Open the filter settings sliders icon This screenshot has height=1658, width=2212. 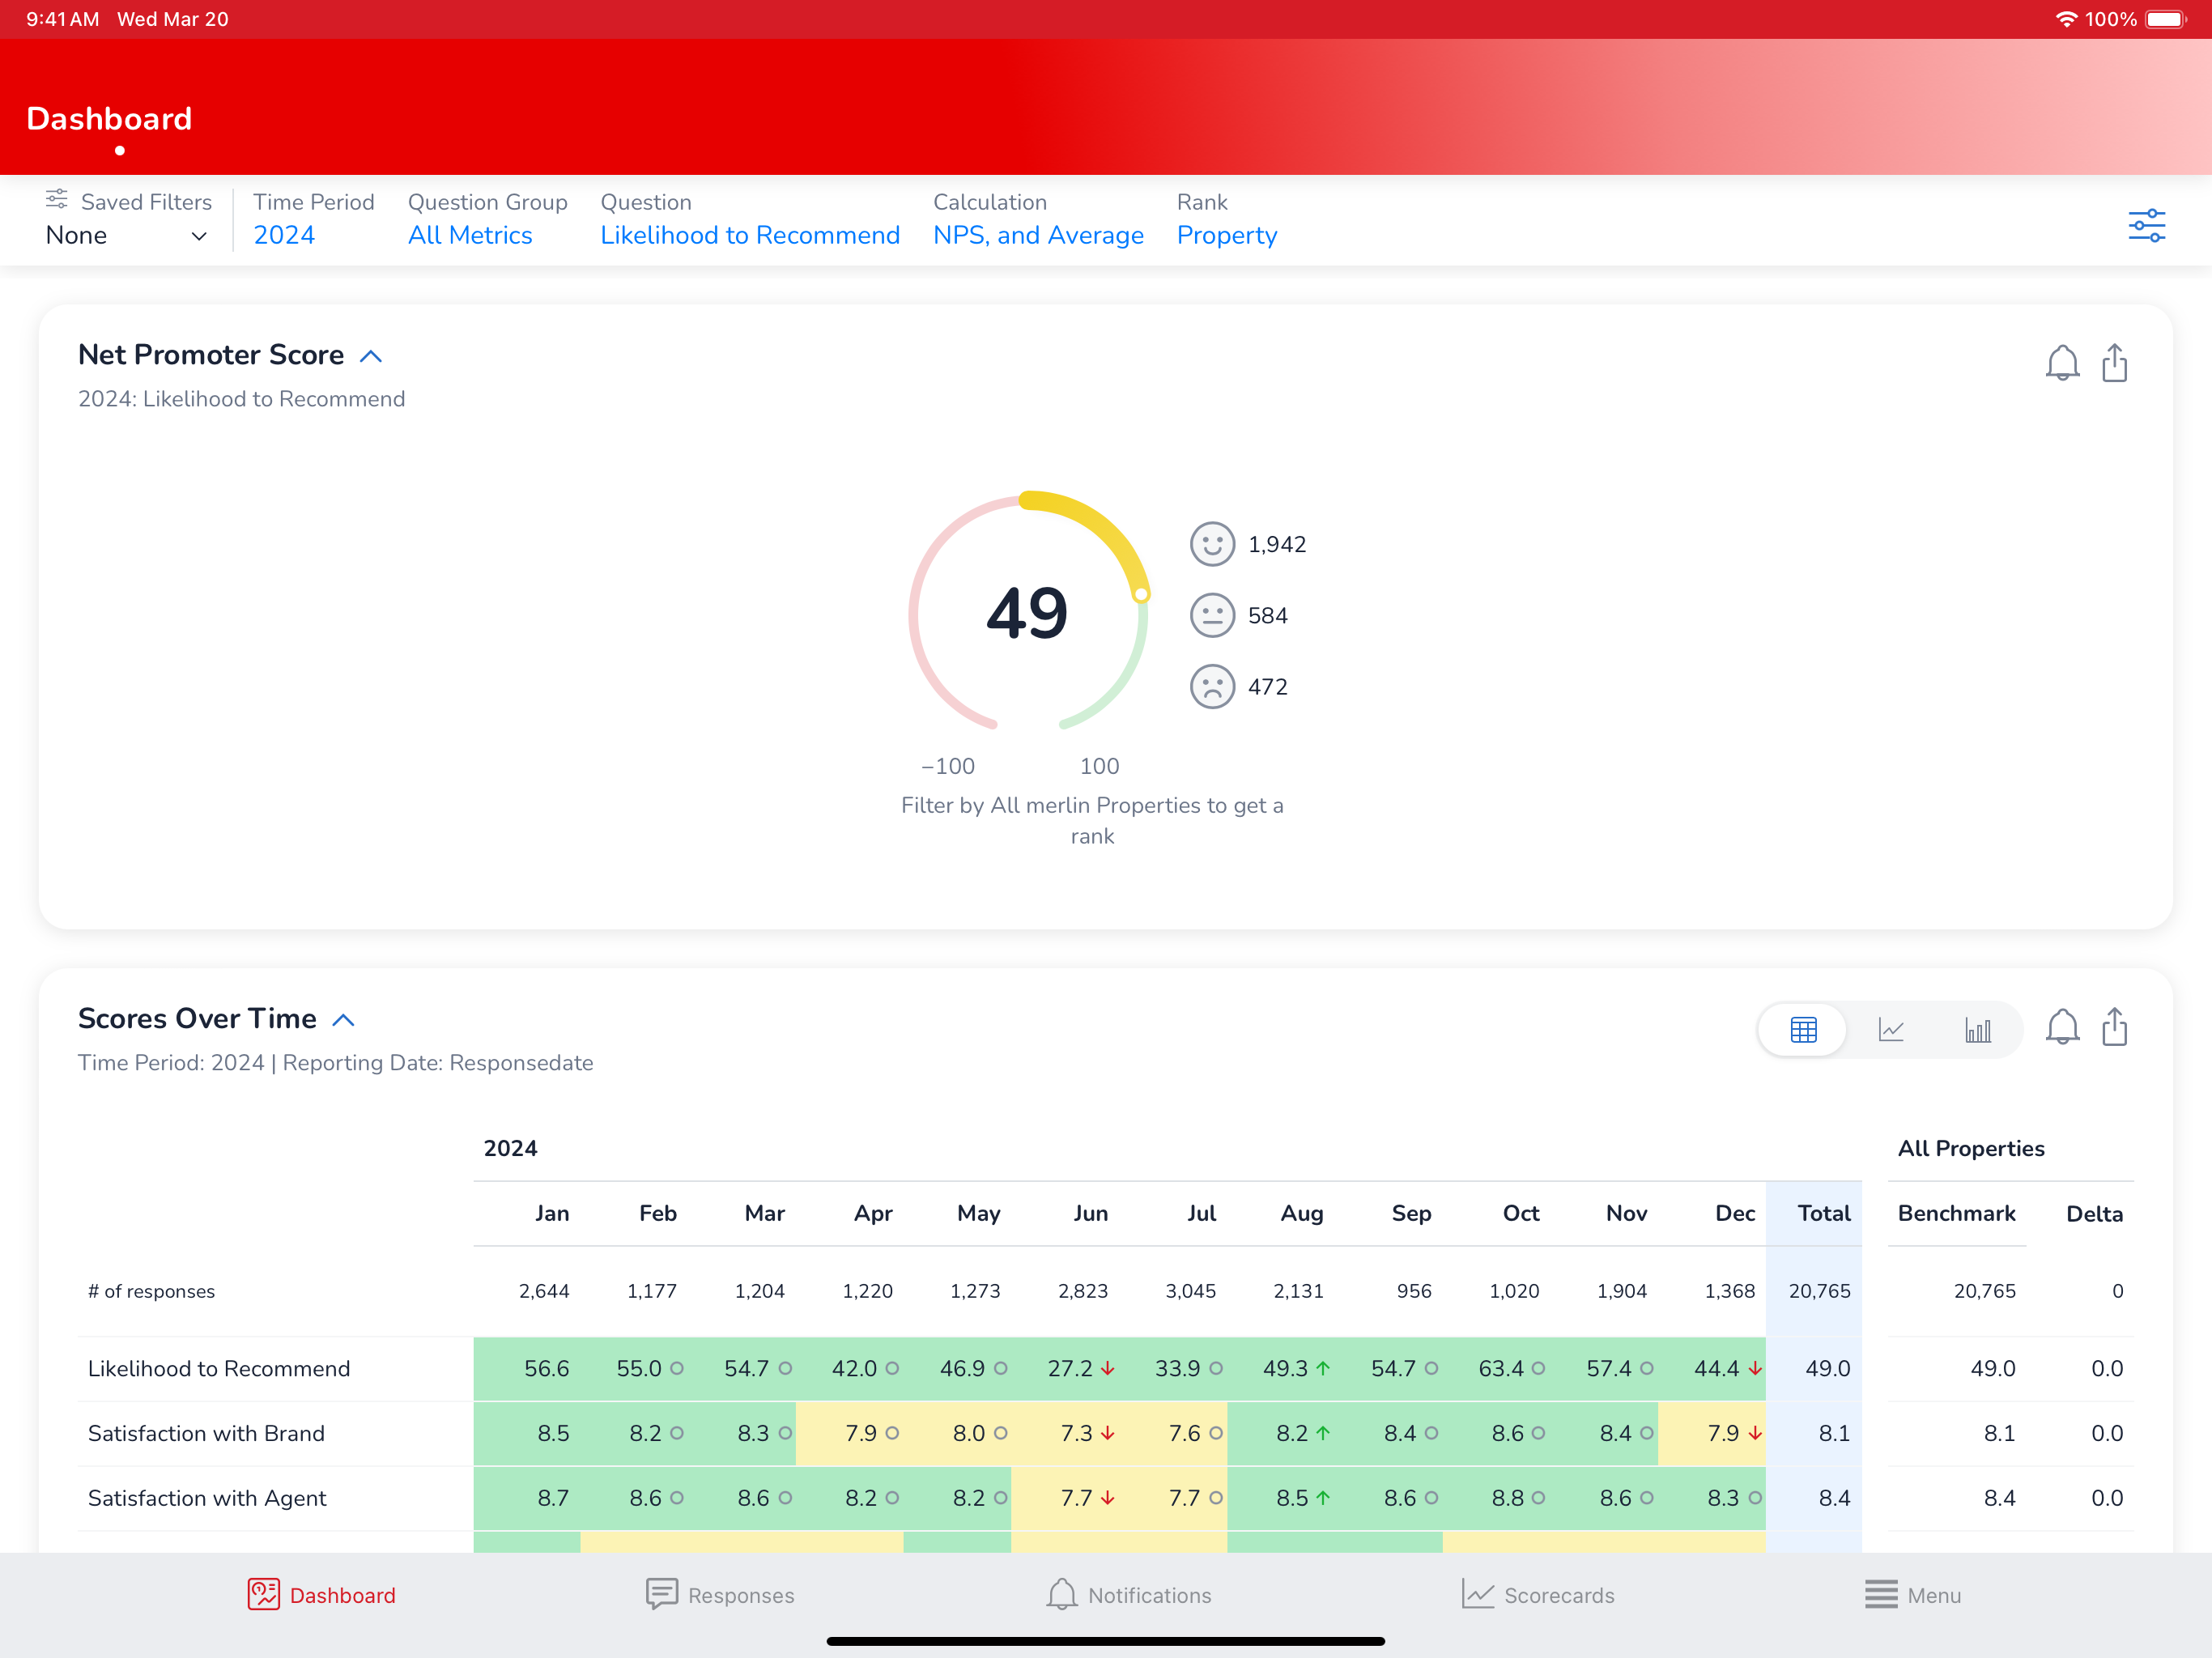tap(2146, 226)
